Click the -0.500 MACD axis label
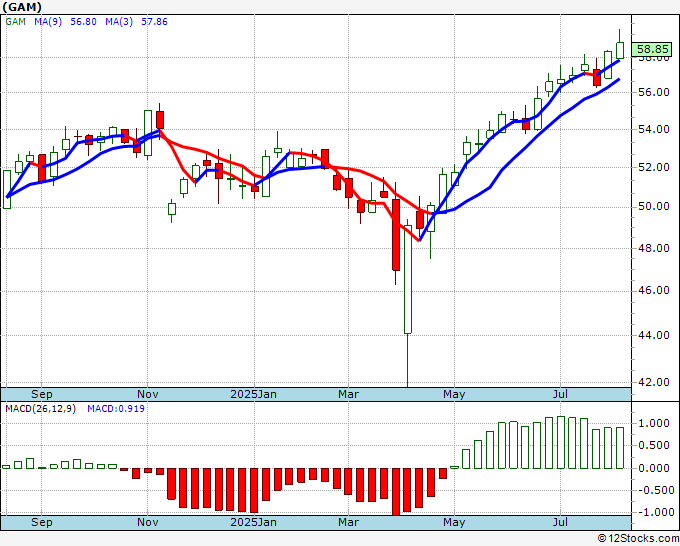Viewport: 680px width, 546px height. point(655,490)
